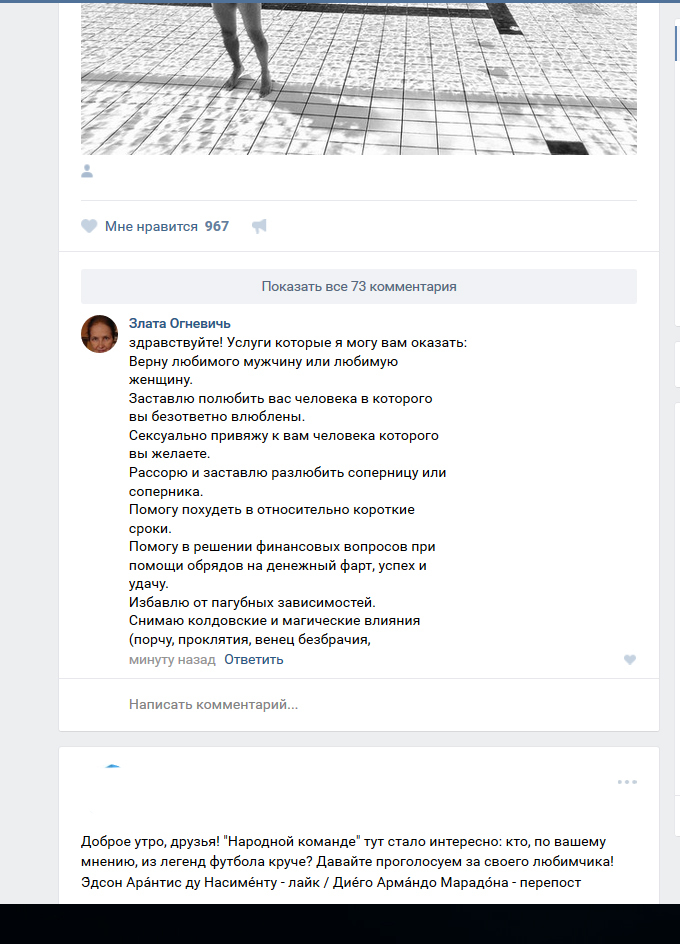Screen dimensions: 680x944
Task: Click the 967 likes counter
Action: click(217, 226)
